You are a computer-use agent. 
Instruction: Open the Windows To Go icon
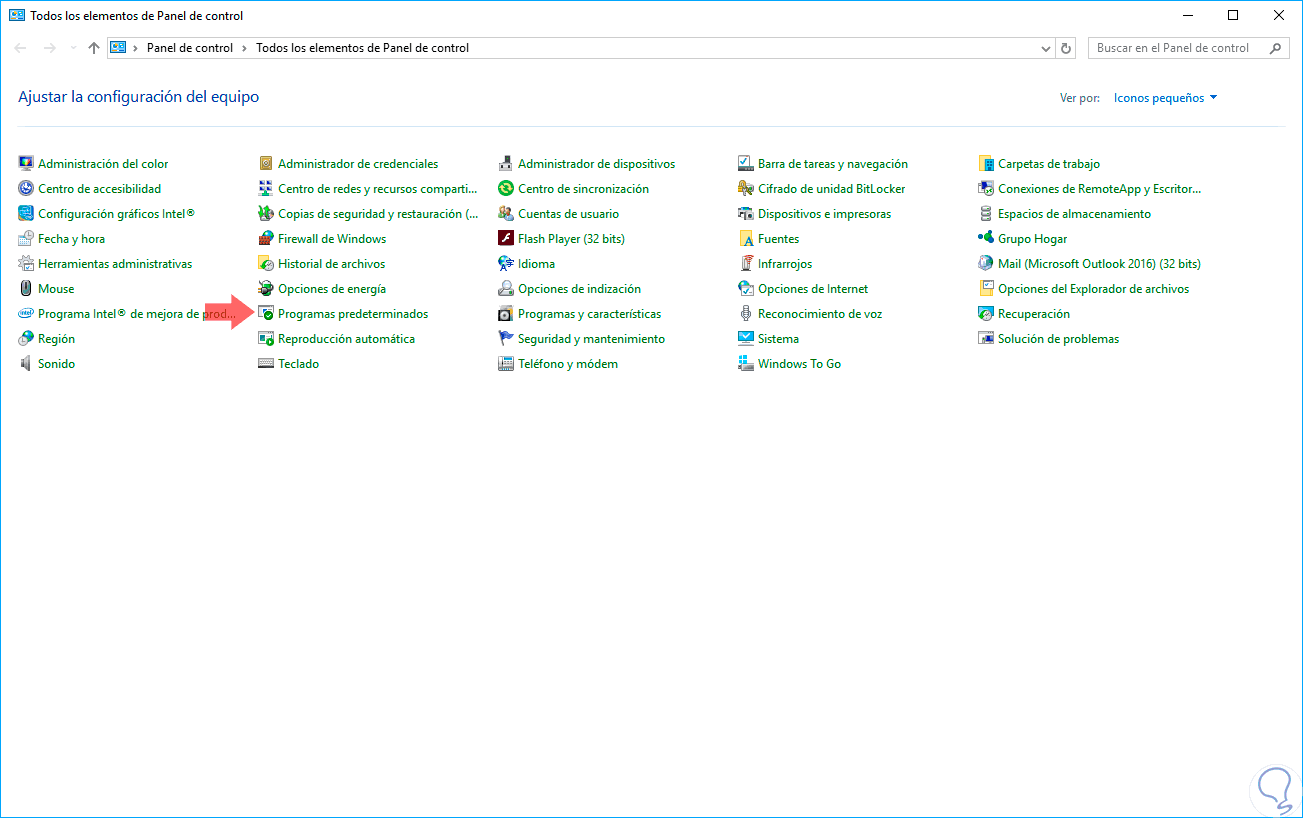pos(746,364)
